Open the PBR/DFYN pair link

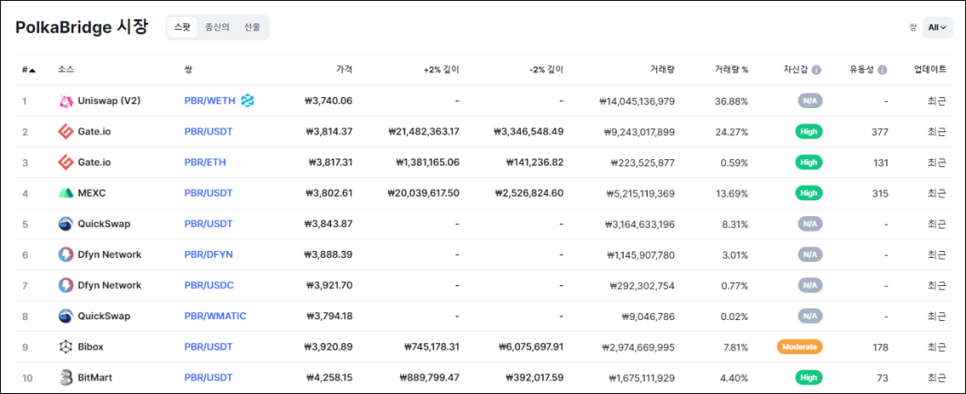pos(208,255)
